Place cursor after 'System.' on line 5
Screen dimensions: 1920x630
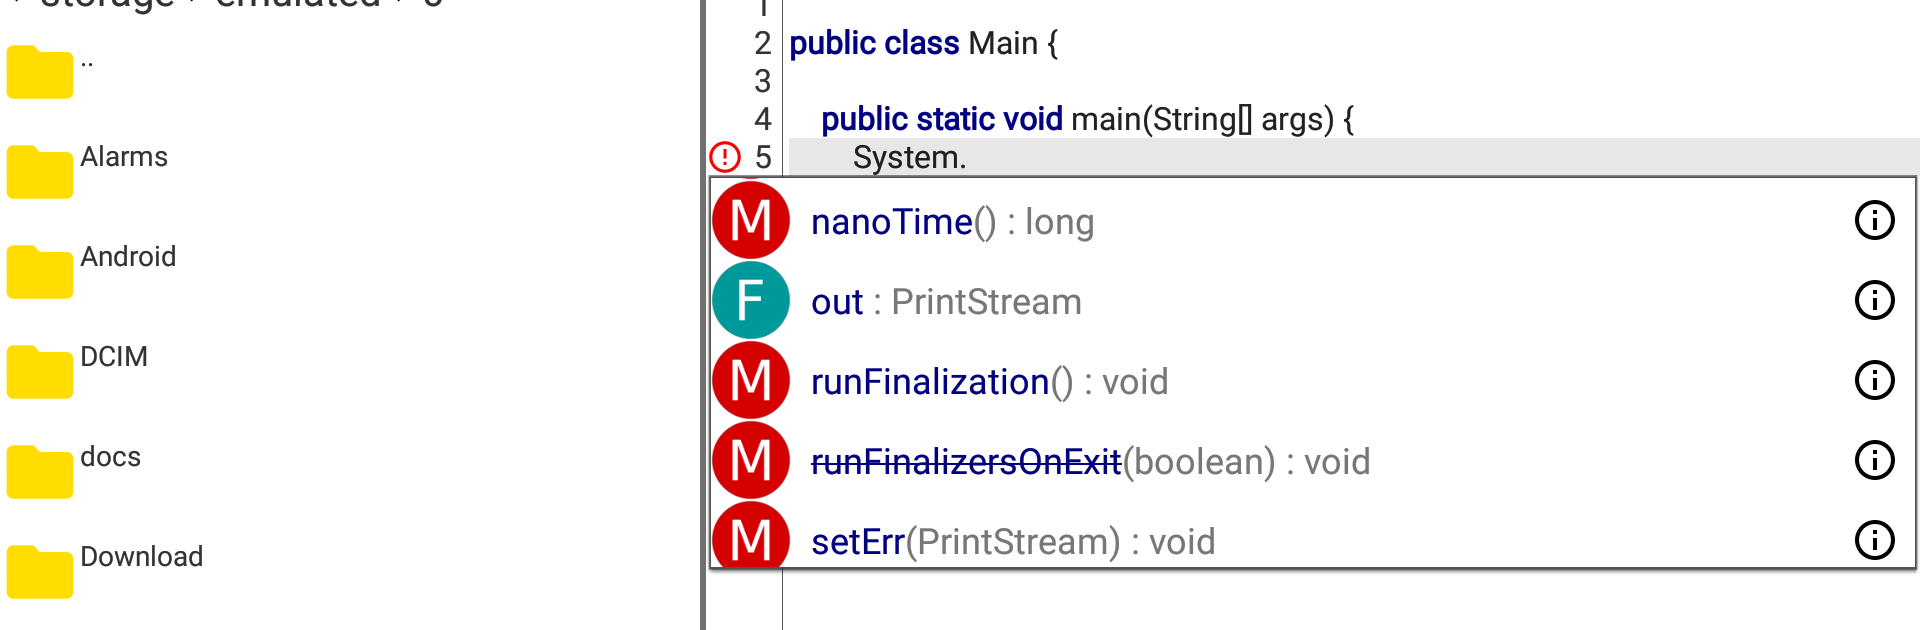[x=968, y=158]
